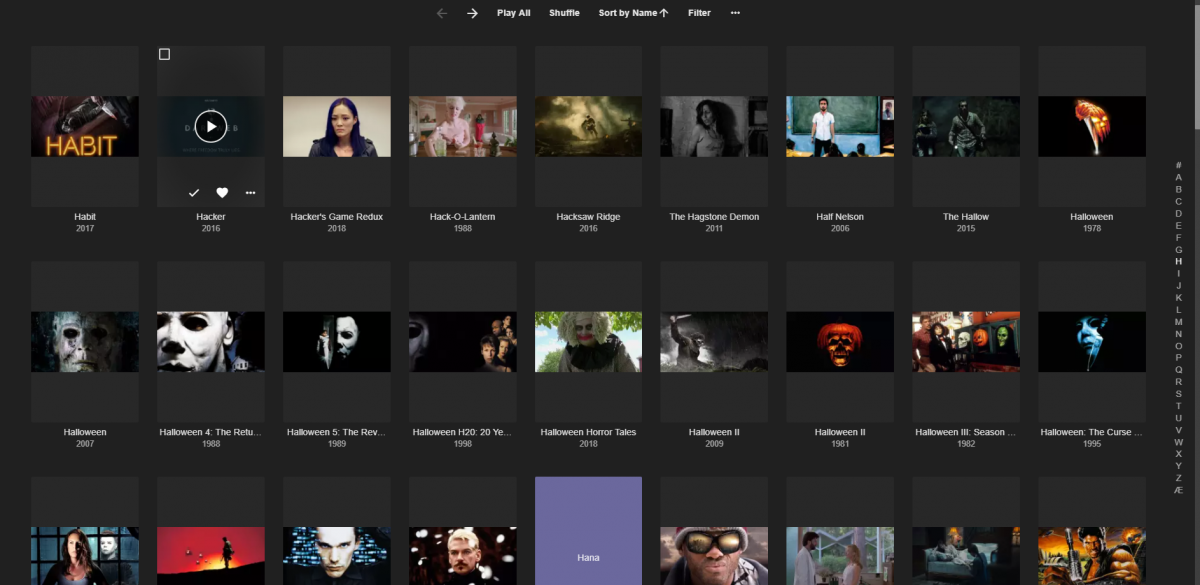Jump to letter A in alphabet index
The image size is (1200, 585).
(x=1178, y=177)
